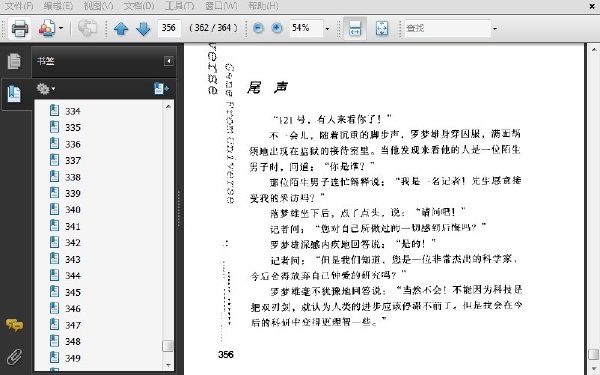This screenshot has width=600, height=375.
Task: Toggle fit one full page view
Action: [382, 28]
